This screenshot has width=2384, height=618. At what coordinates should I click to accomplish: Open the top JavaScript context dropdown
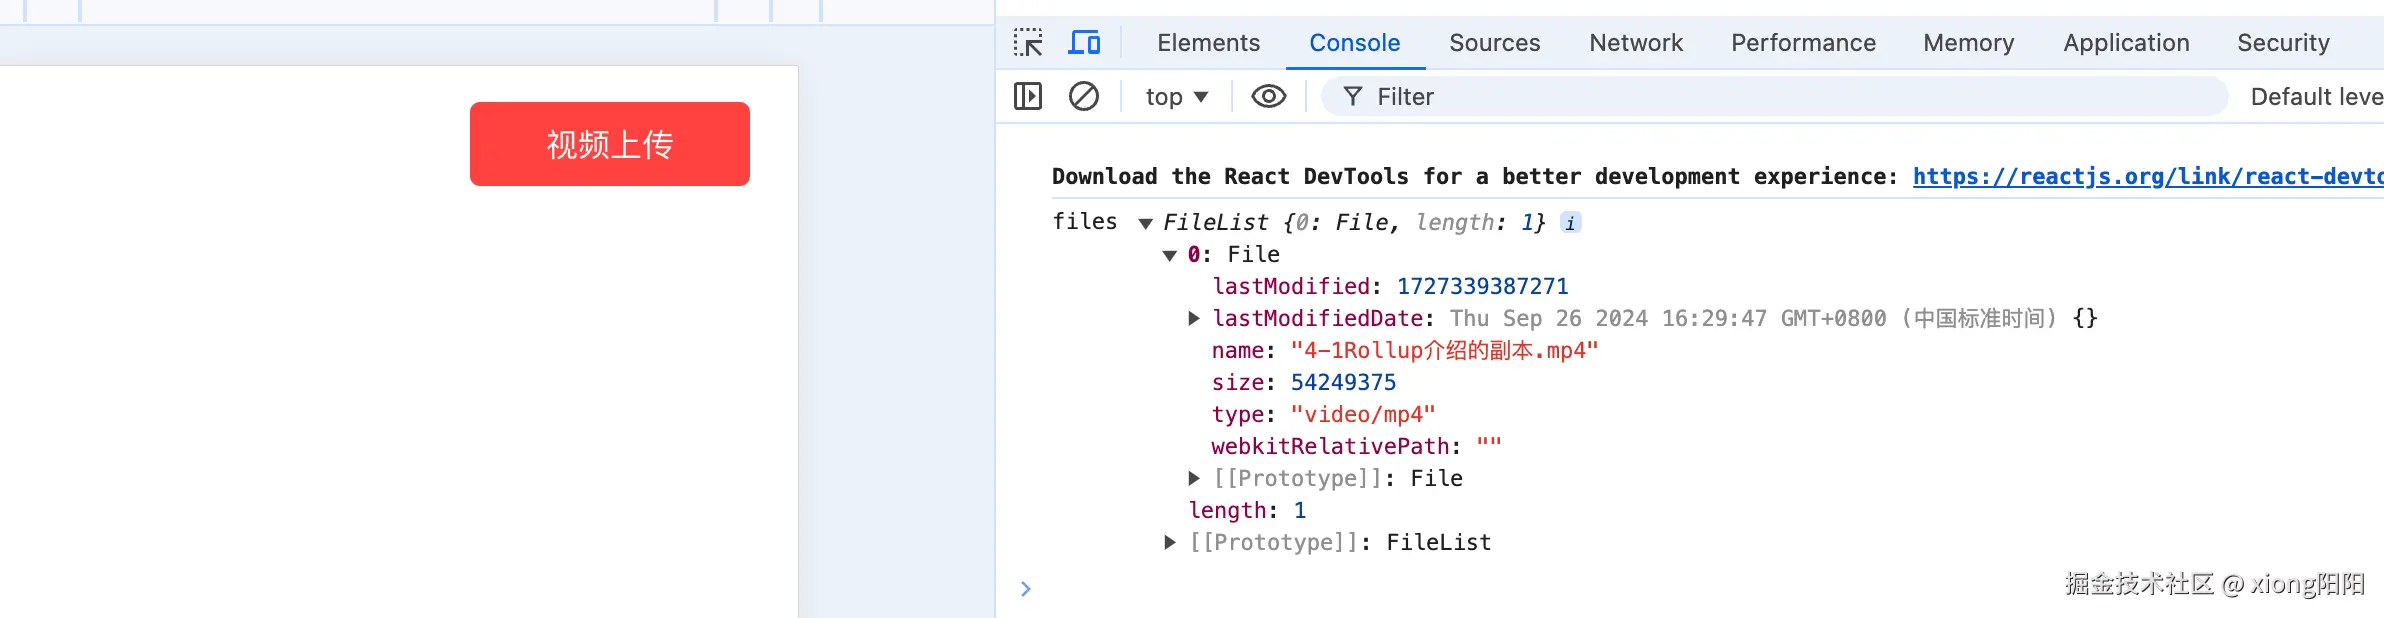click(1177, 97)
